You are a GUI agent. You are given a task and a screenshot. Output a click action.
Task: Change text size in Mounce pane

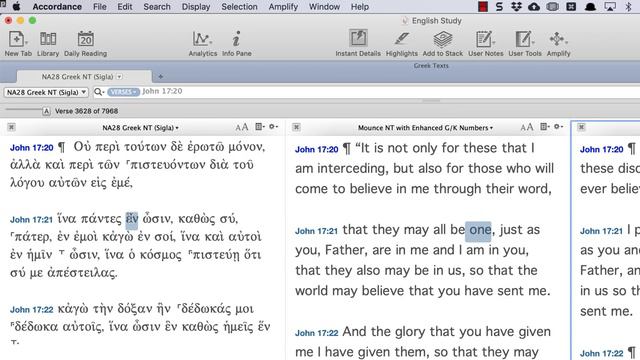(x=527, y=127)
